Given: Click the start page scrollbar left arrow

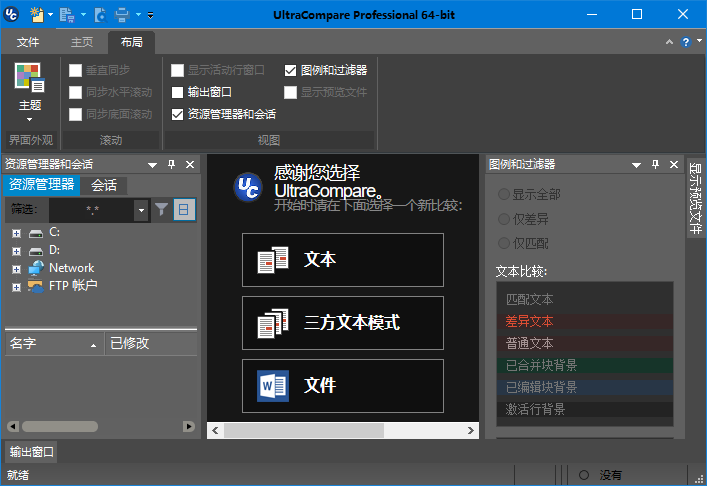Looking at the screenshot, I should tap(215, 431).
